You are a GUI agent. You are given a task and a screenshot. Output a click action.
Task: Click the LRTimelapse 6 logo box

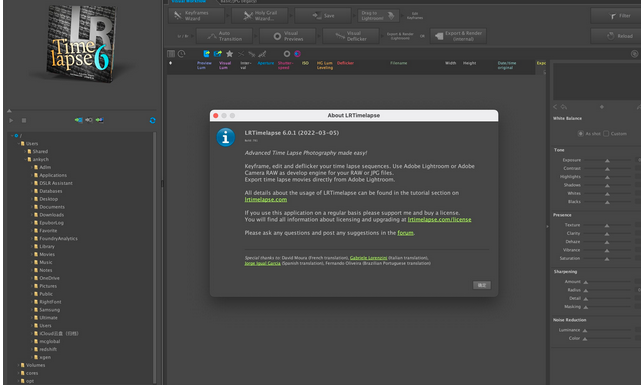click(81, 43)
